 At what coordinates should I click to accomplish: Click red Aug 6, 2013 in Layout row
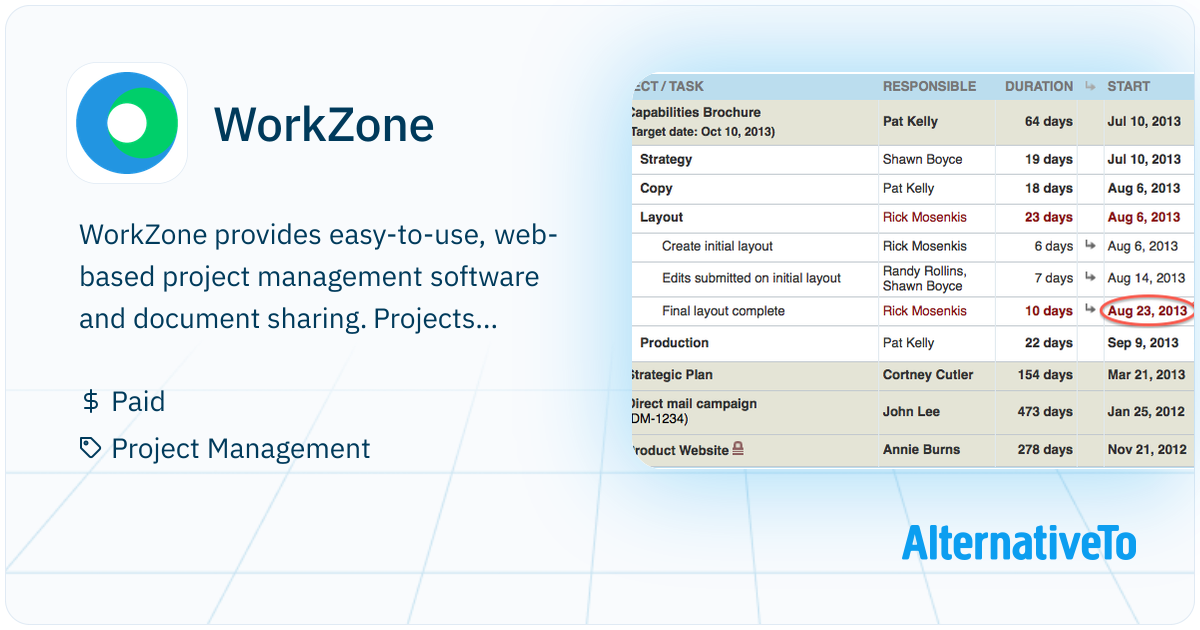coord(1143,217)
